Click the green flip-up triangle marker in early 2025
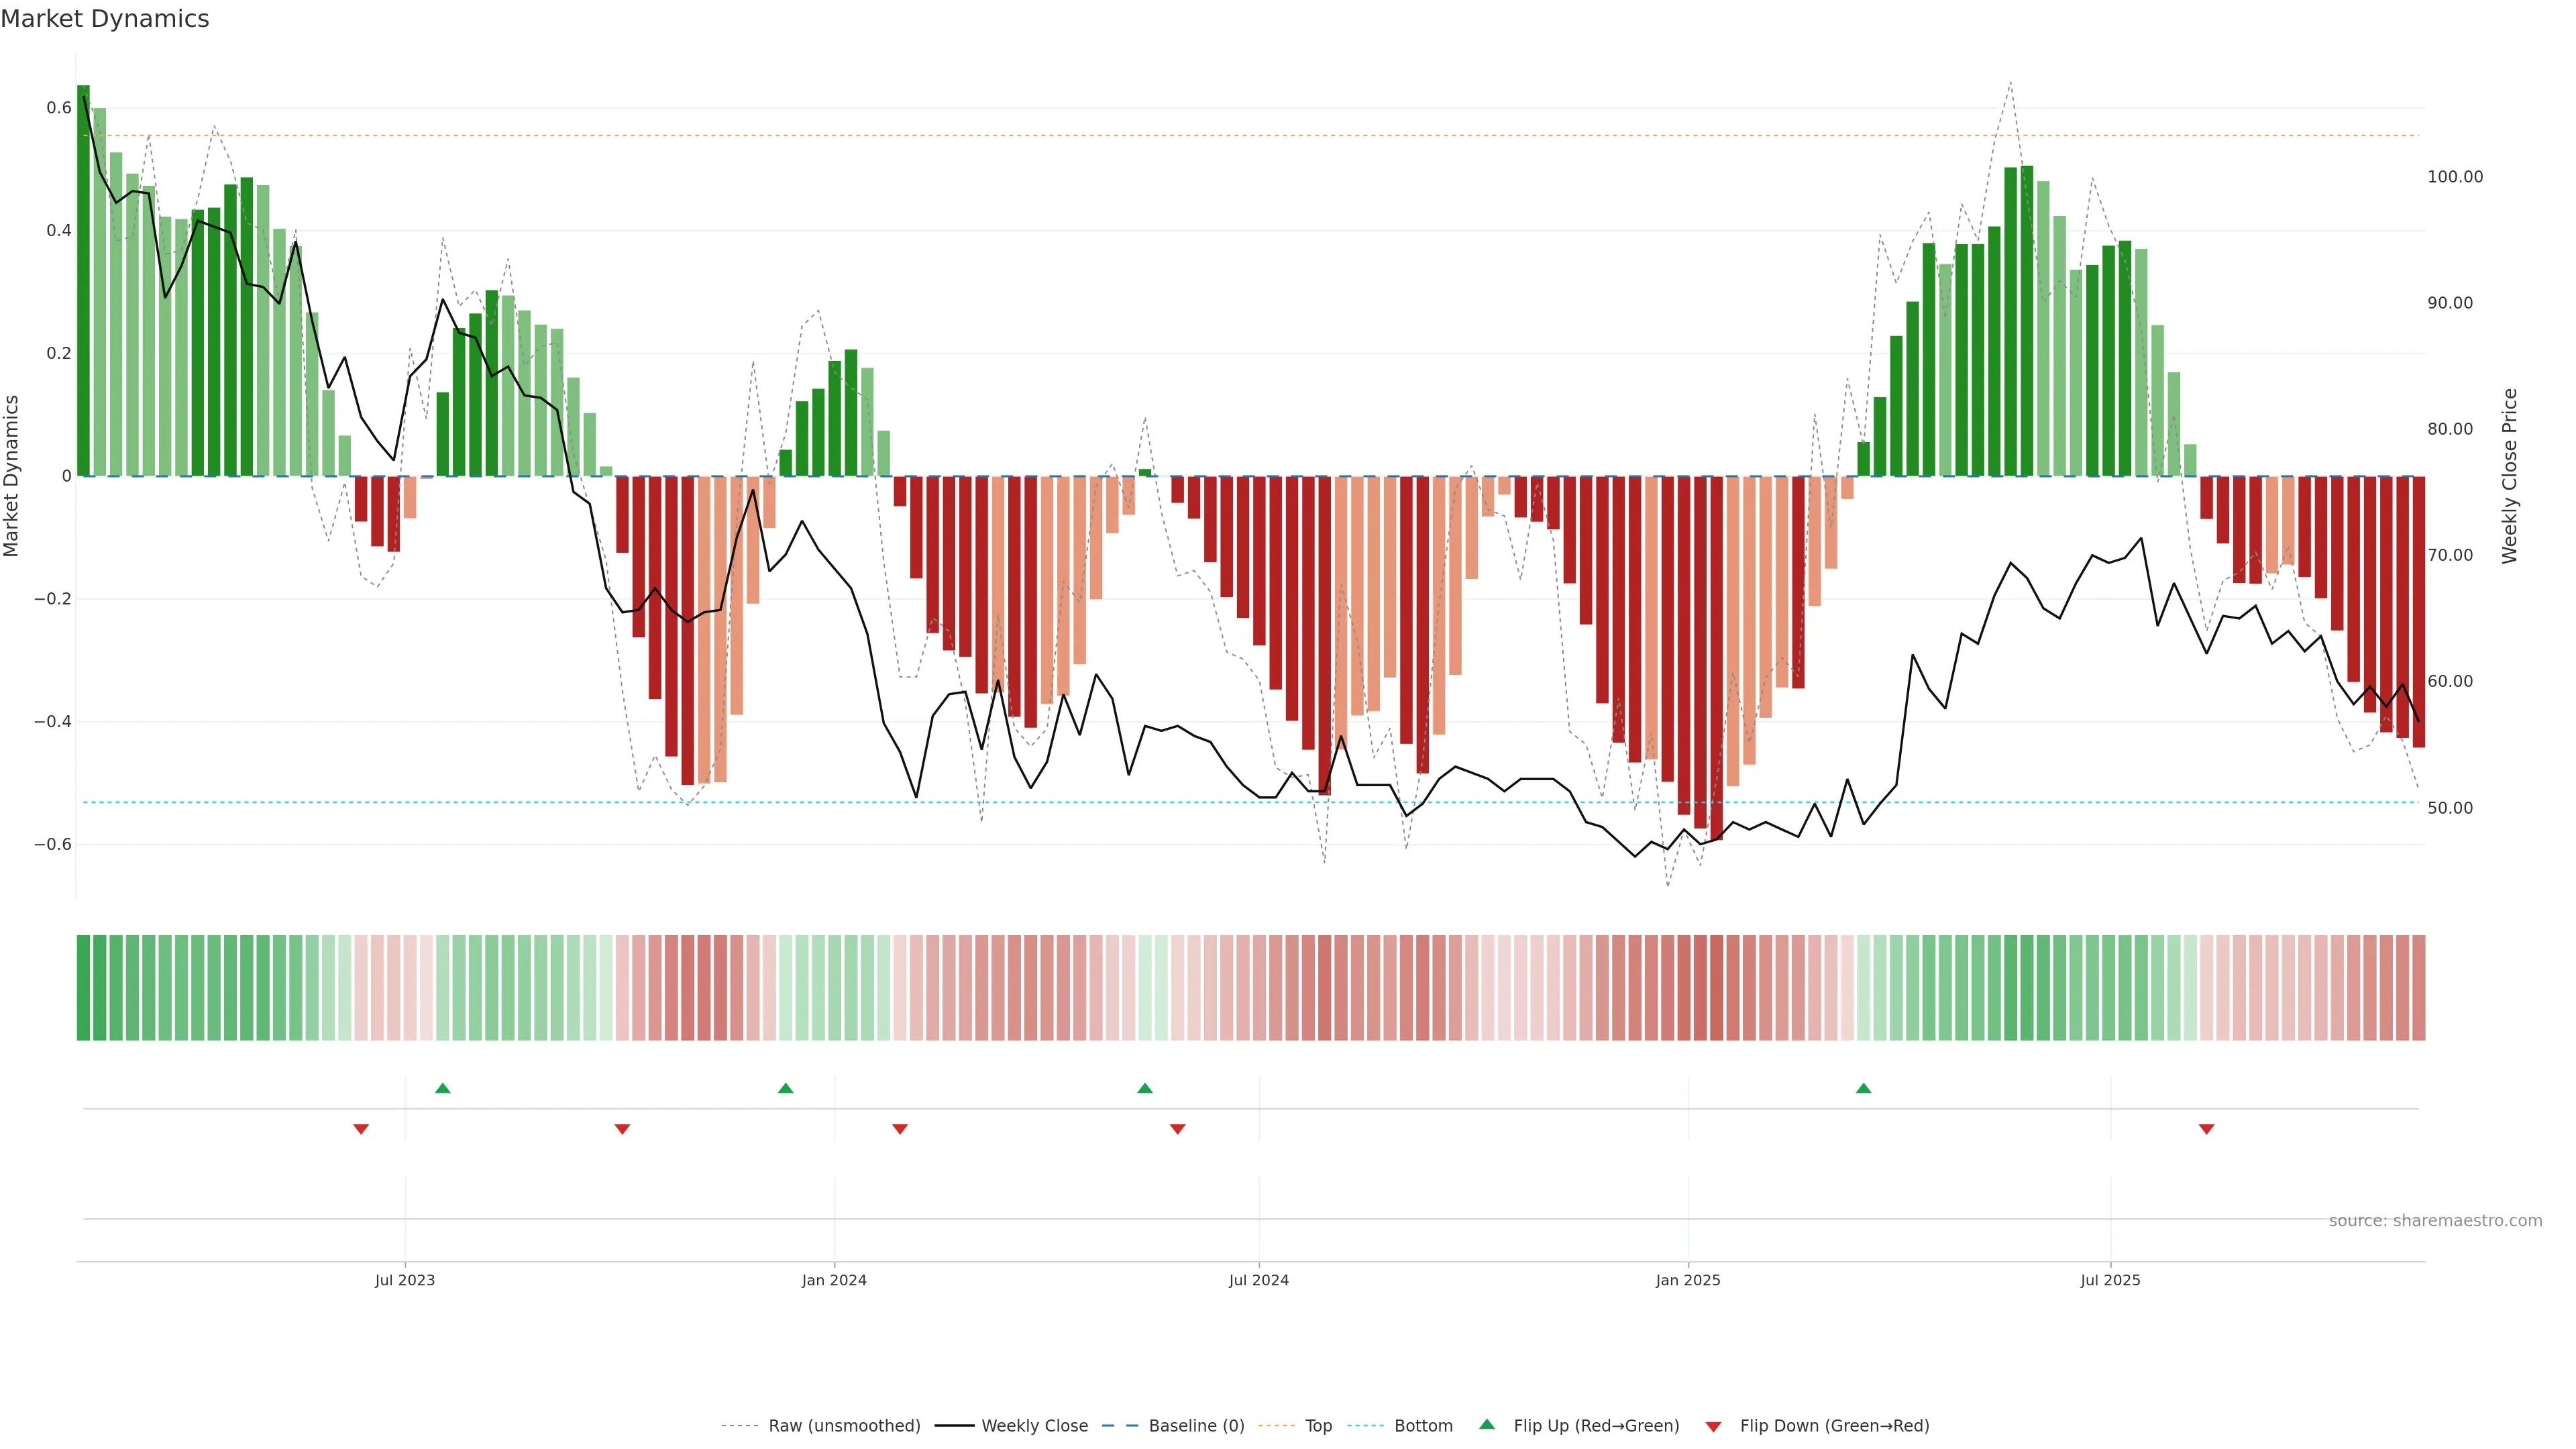 point(1863,1088)
